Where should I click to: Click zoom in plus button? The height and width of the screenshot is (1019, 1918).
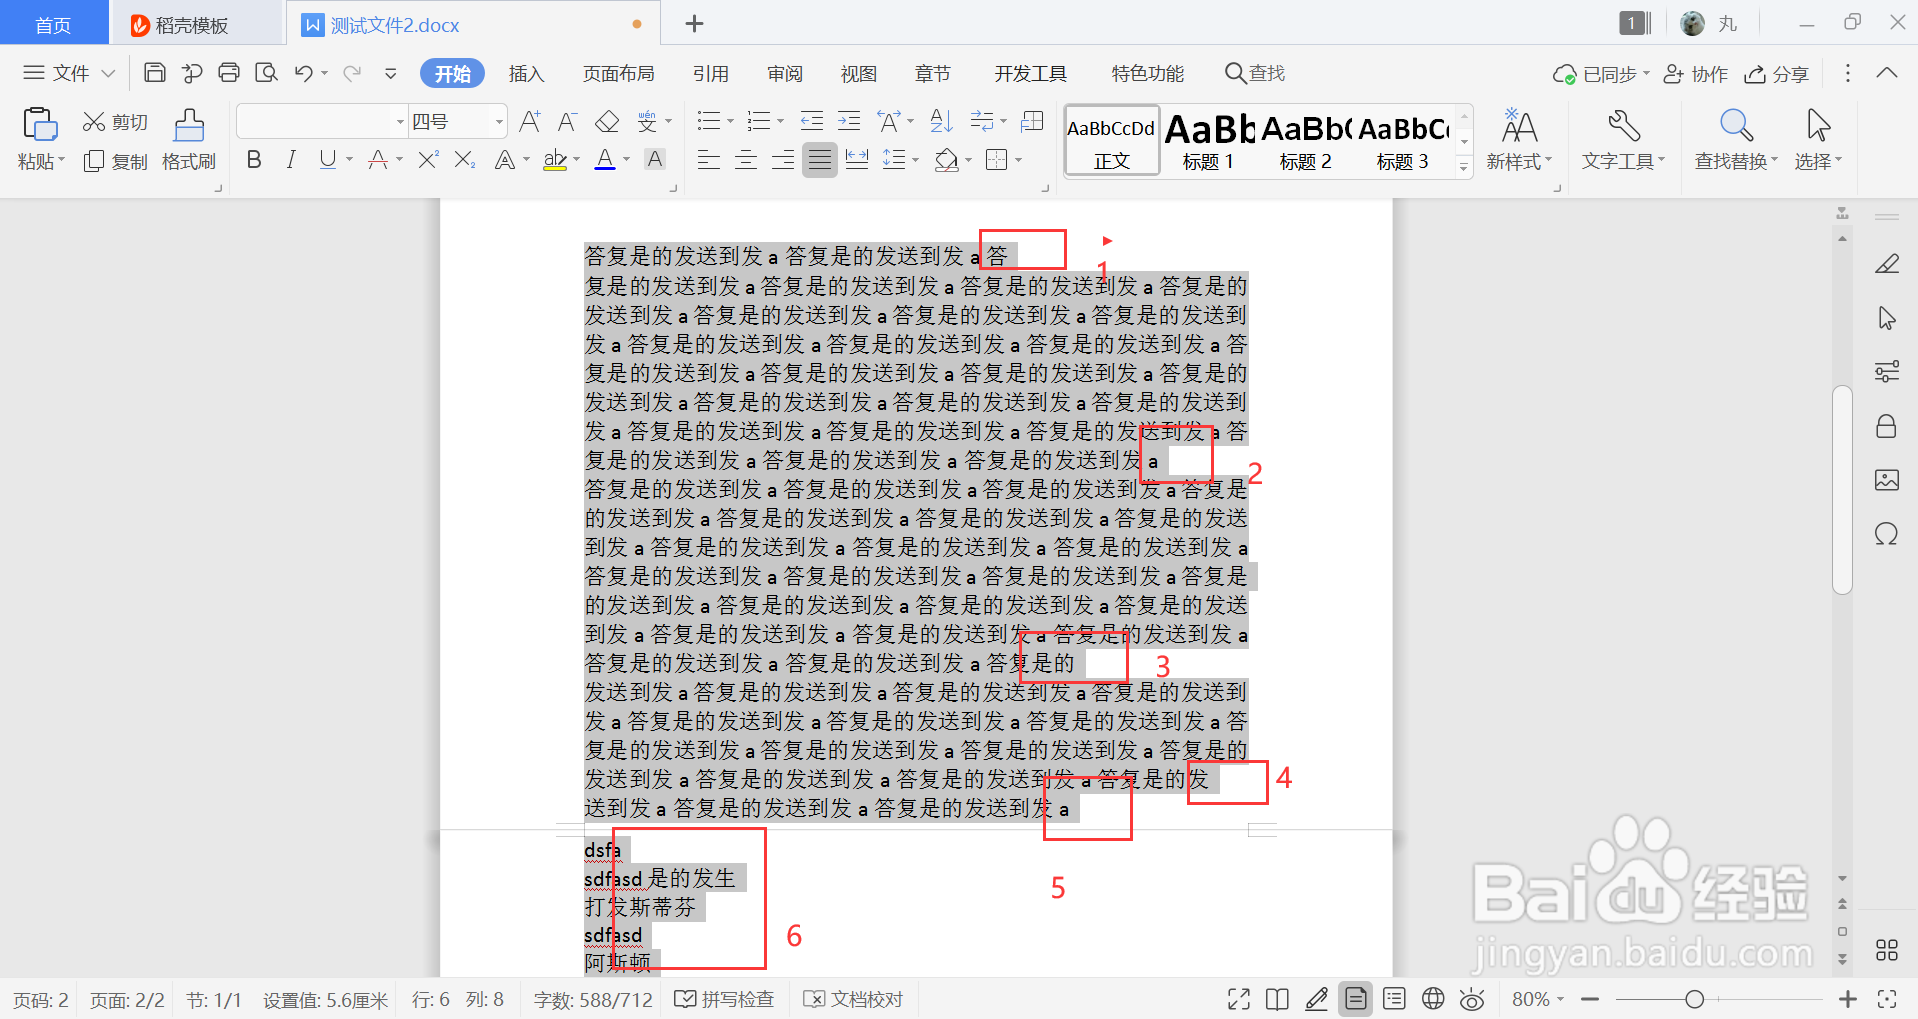[1848, 999]
